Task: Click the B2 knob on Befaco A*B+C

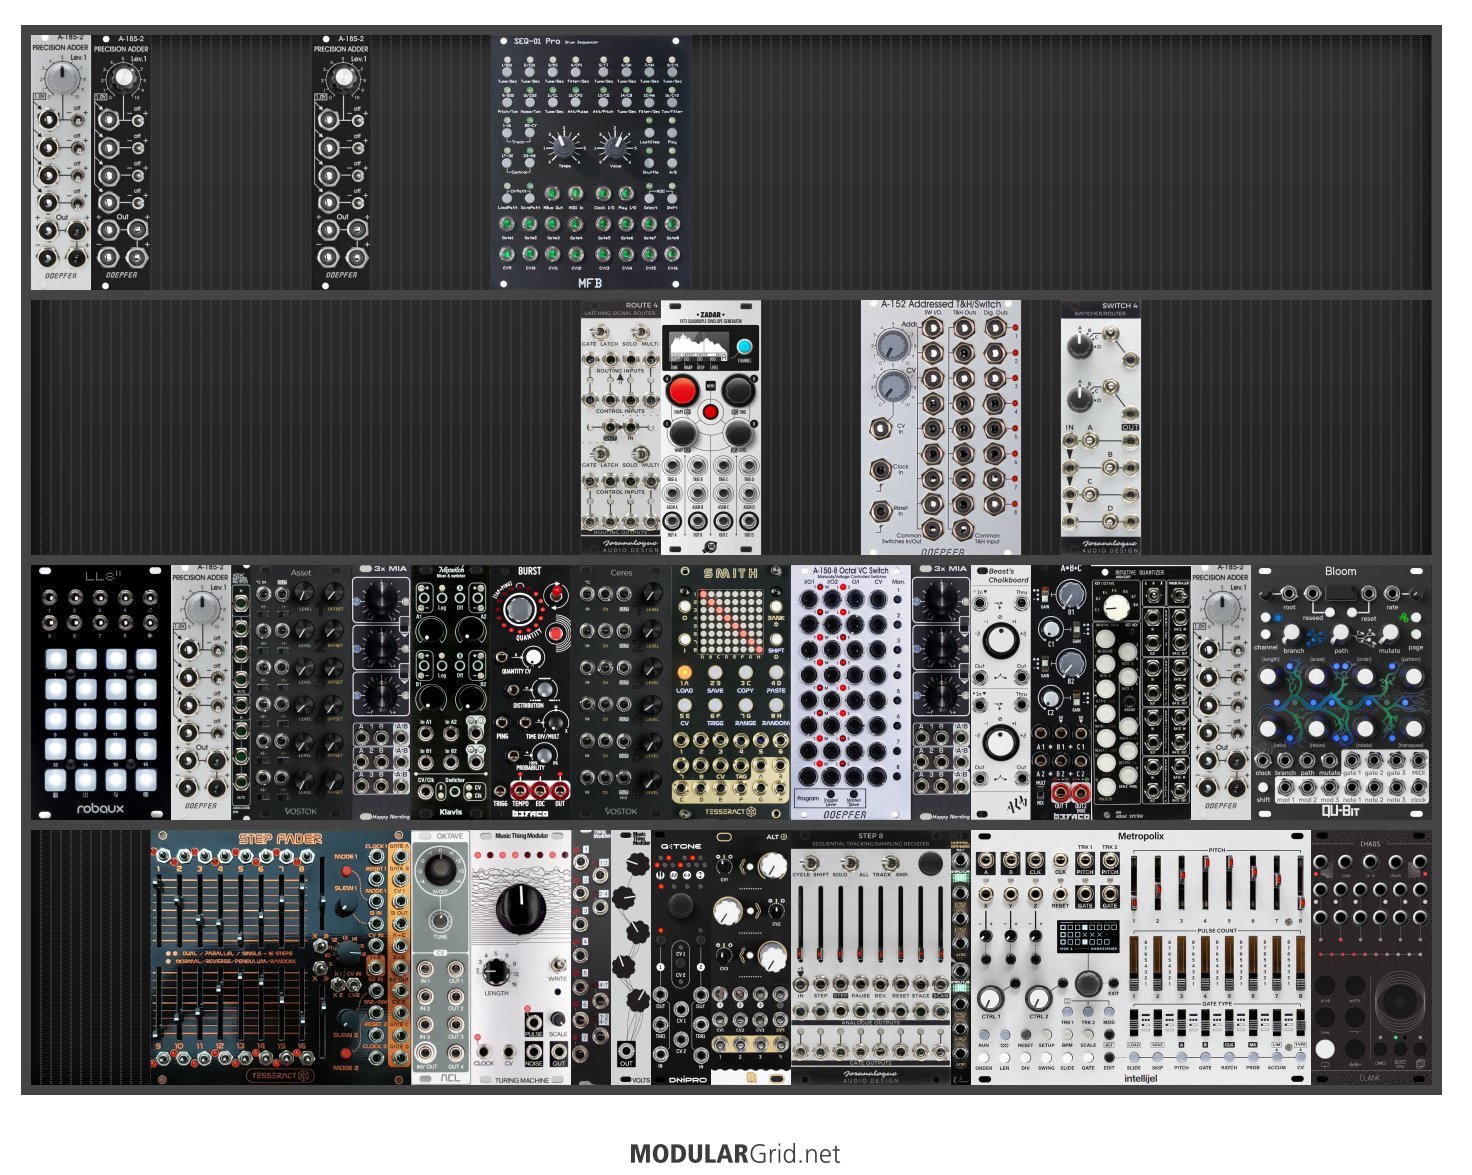Action: click(1070, 663)
